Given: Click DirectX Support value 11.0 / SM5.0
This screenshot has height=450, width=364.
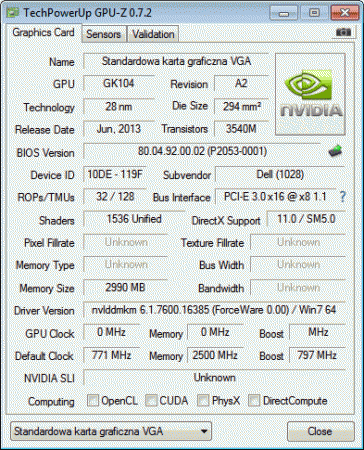Looking at the screenshot, I should tap(306, 219).
